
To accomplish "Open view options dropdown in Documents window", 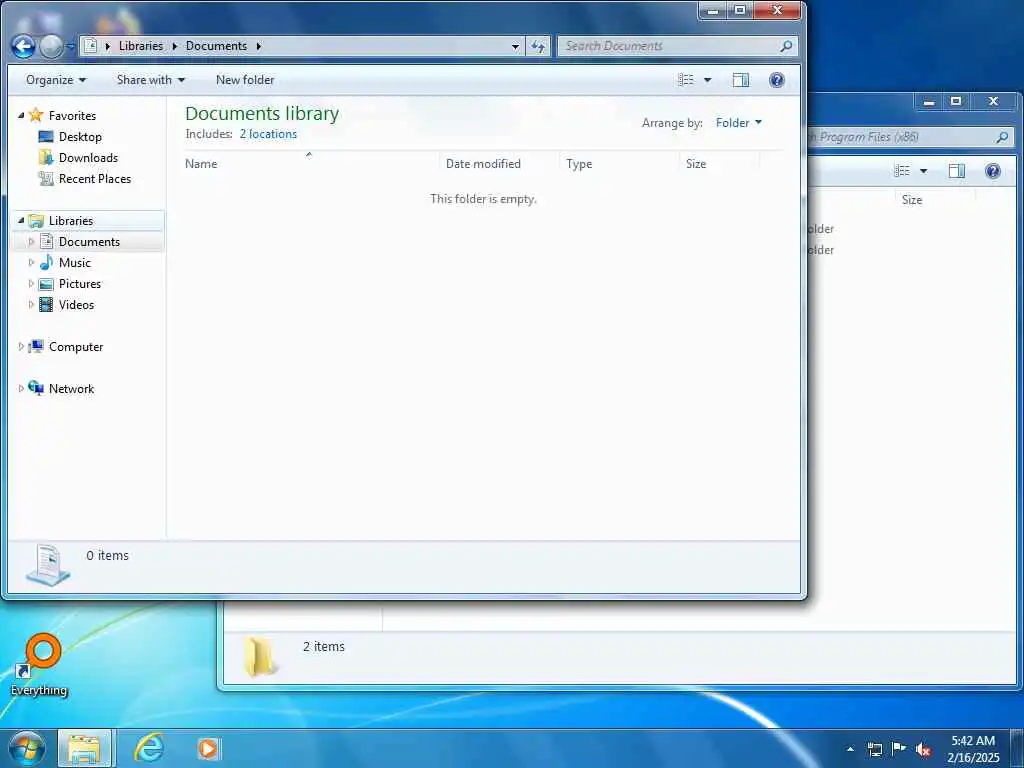I will click(x=707, y=80).
